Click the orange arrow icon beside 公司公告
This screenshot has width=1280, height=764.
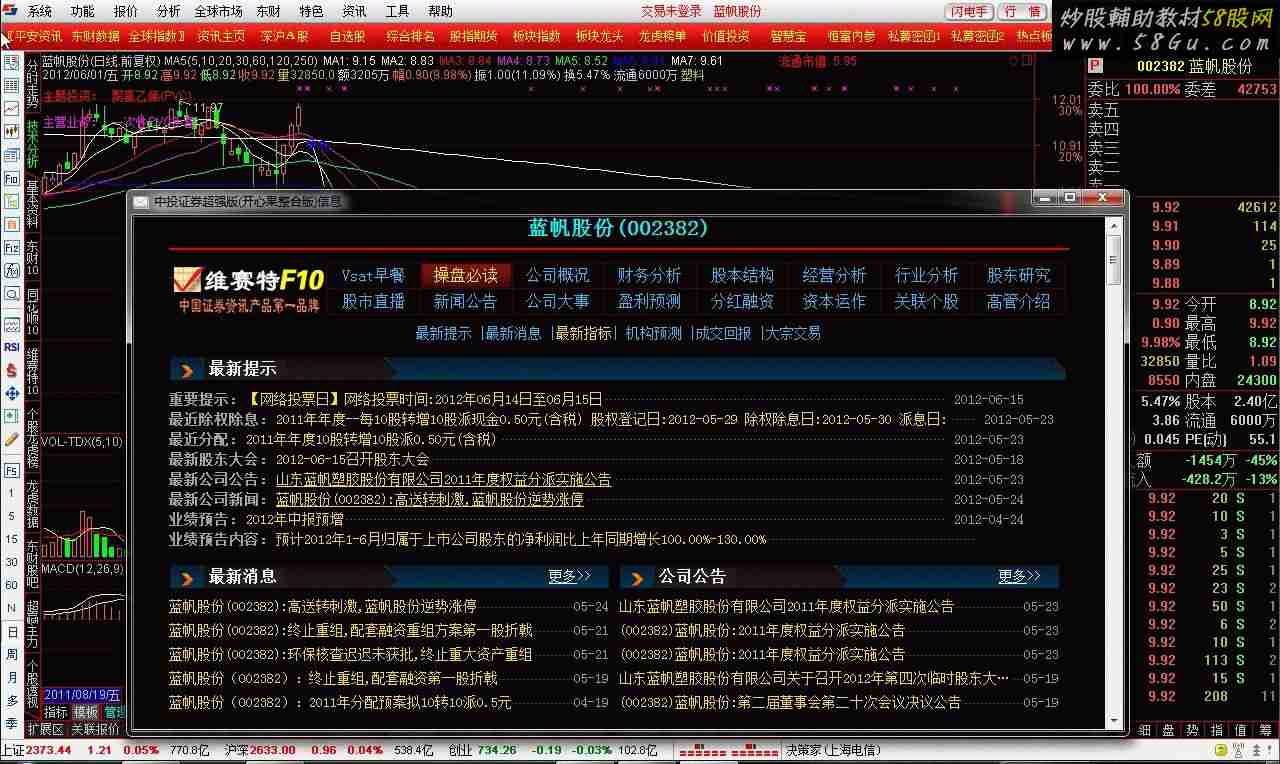637,577
